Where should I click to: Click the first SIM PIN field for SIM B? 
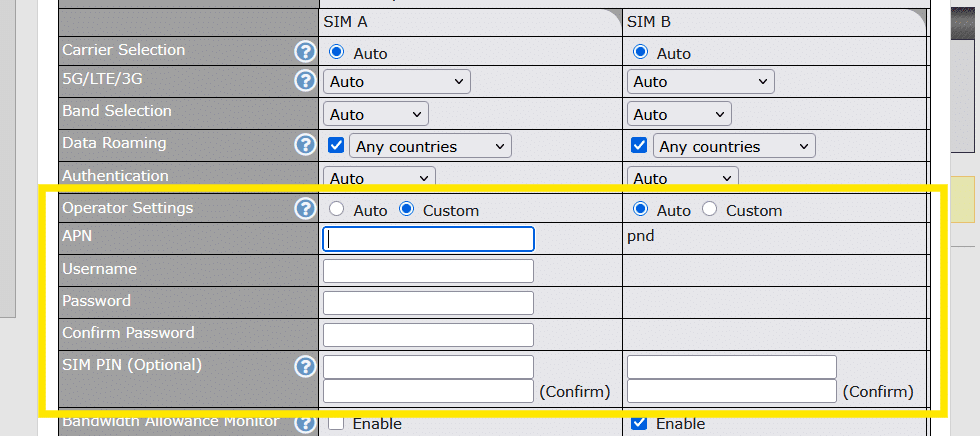[731, 367]
